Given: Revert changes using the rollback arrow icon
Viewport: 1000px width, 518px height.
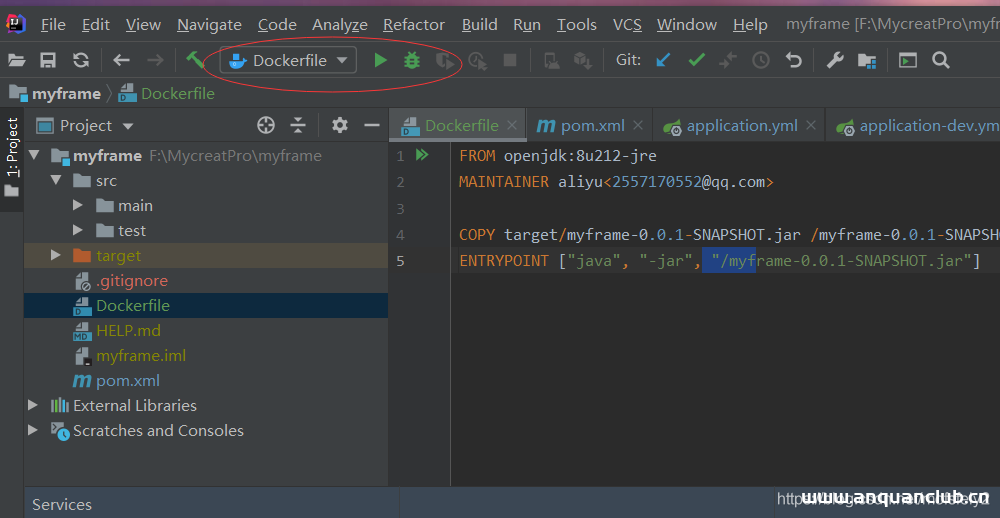Looking at the screenshot, I should click(794, 61).
